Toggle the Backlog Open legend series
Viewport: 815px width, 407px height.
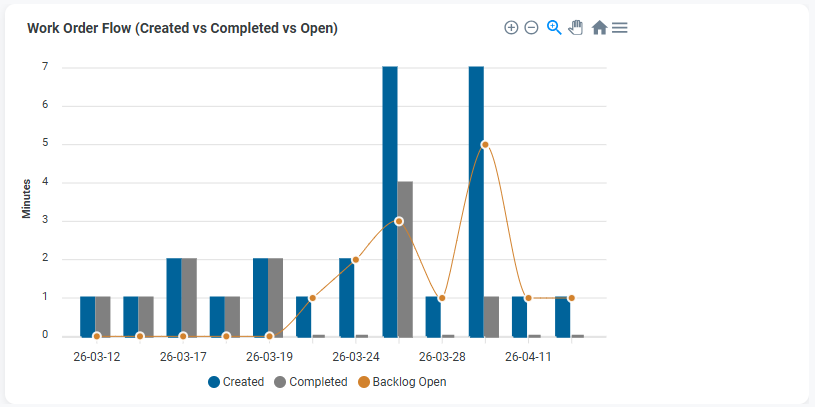tap(404, 382)
